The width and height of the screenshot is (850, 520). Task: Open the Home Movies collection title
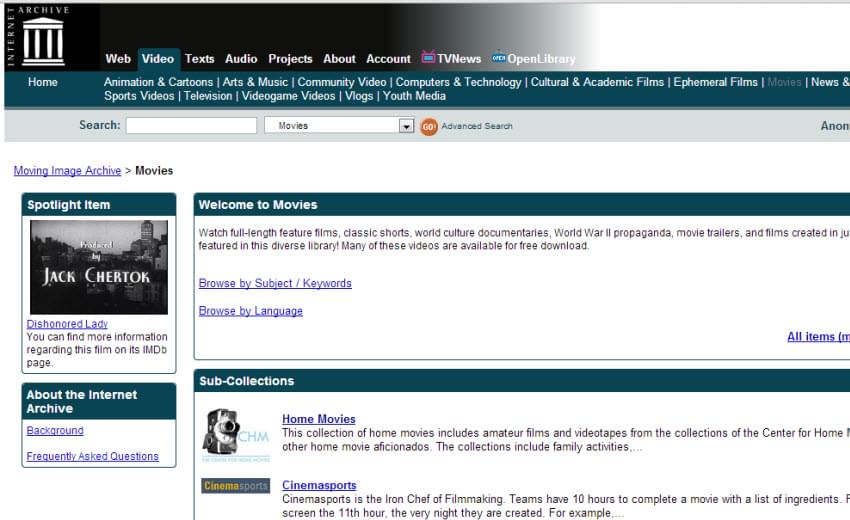coord(319,419)
